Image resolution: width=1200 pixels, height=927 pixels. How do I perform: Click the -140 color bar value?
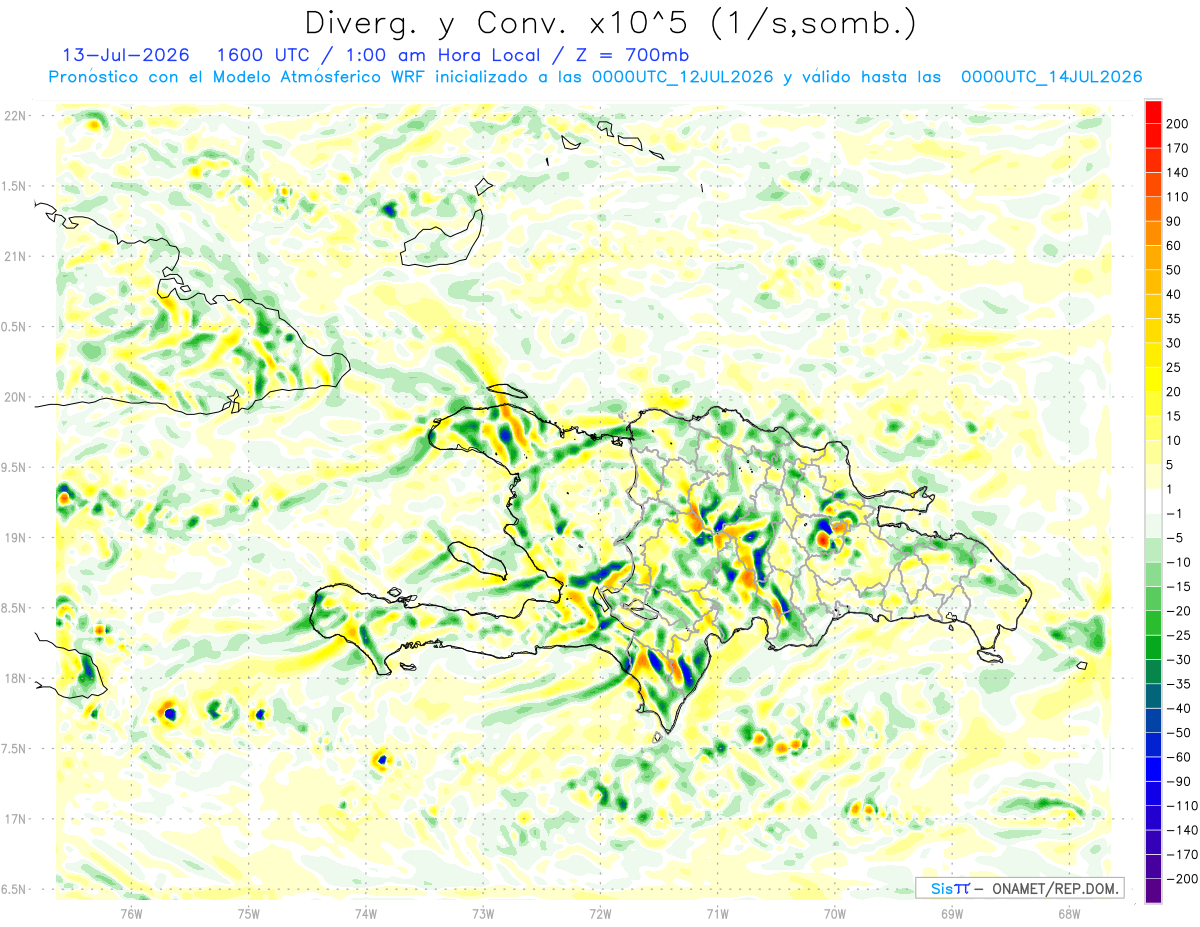[x=1185, y=830]
